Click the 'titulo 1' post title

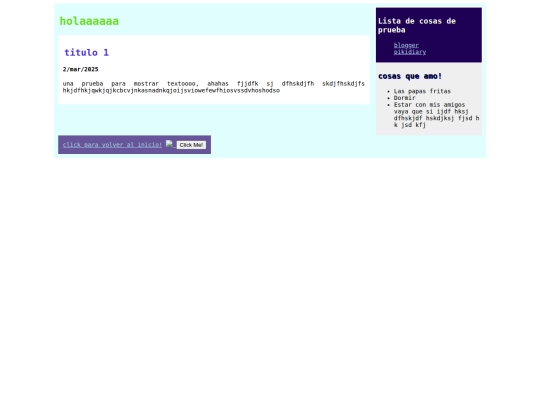point(86,52)
